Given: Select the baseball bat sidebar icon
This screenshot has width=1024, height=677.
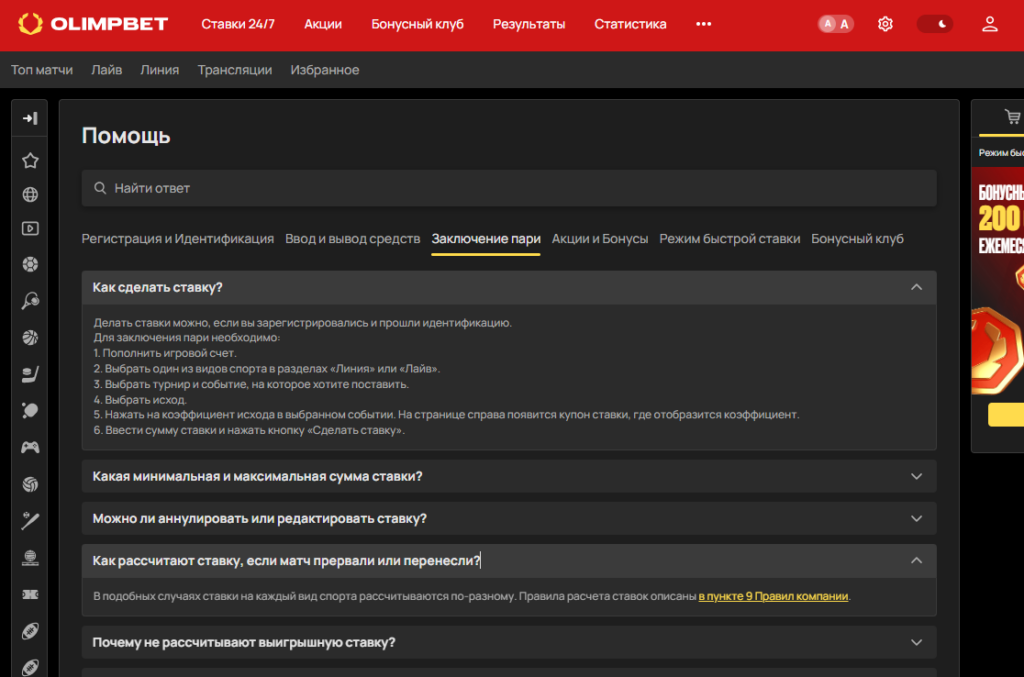Looking at the screenshot, I should click(x=30, y=521).
